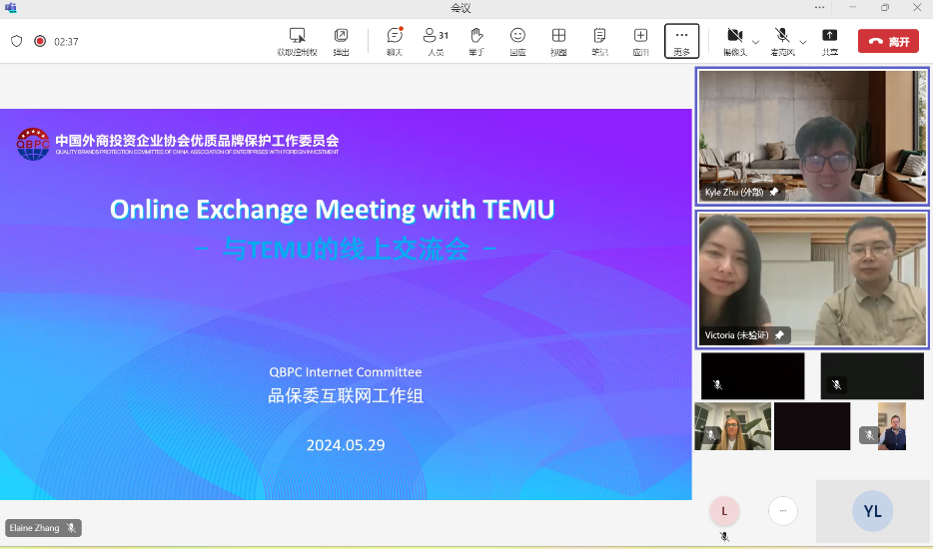Select the blonde woman's video thumbnail
Viewport: 935px width, 550px height.
(x=733, y=426)
